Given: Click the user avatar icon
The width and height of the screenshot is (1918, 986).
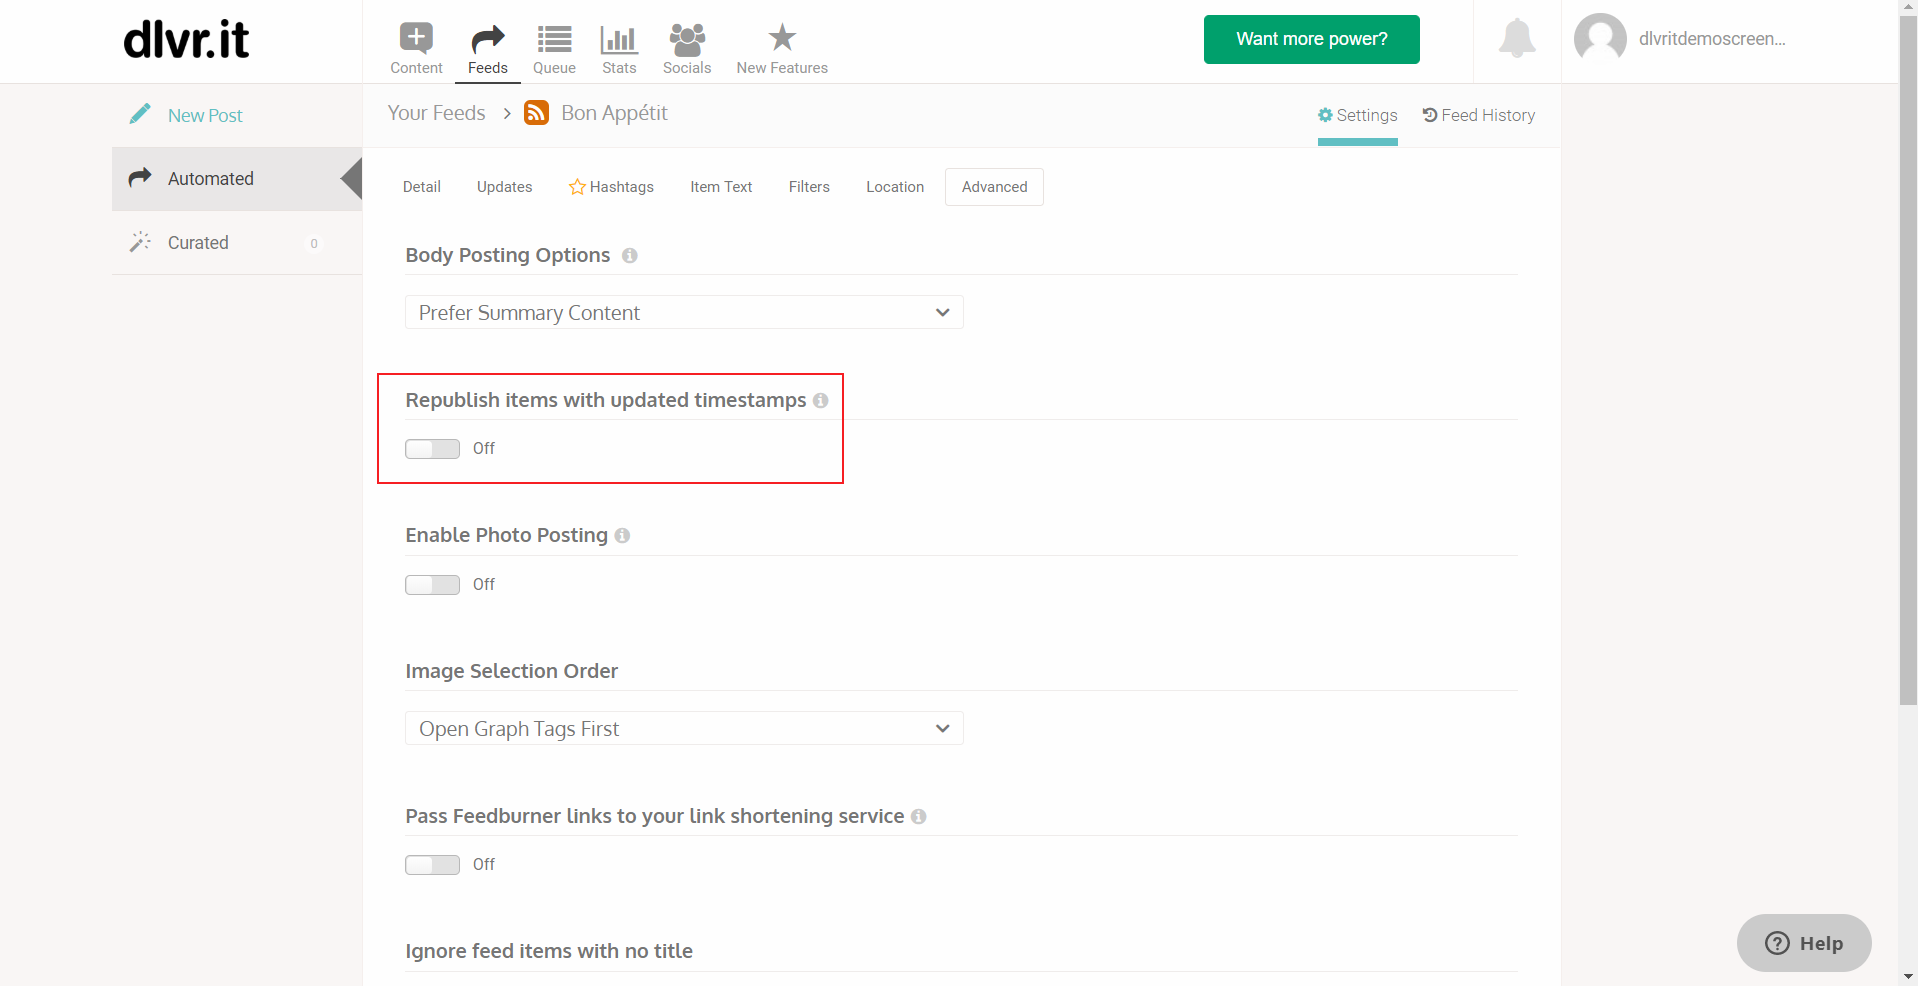Looking at the screenshot, I should [x=1600, y=39].
